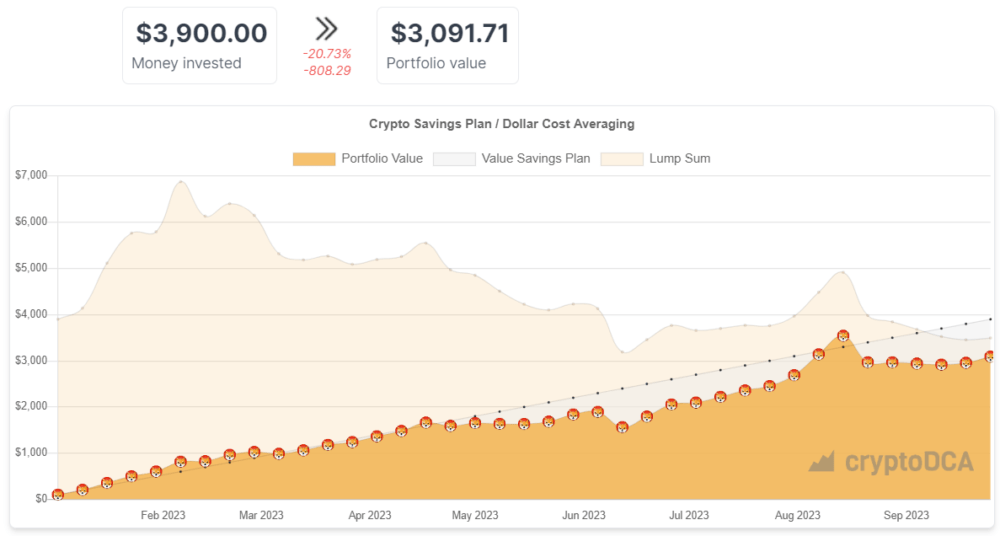Toggle the Portfolio Value legend item
The width and height of the screenshot is (1000, 536).
358,159
